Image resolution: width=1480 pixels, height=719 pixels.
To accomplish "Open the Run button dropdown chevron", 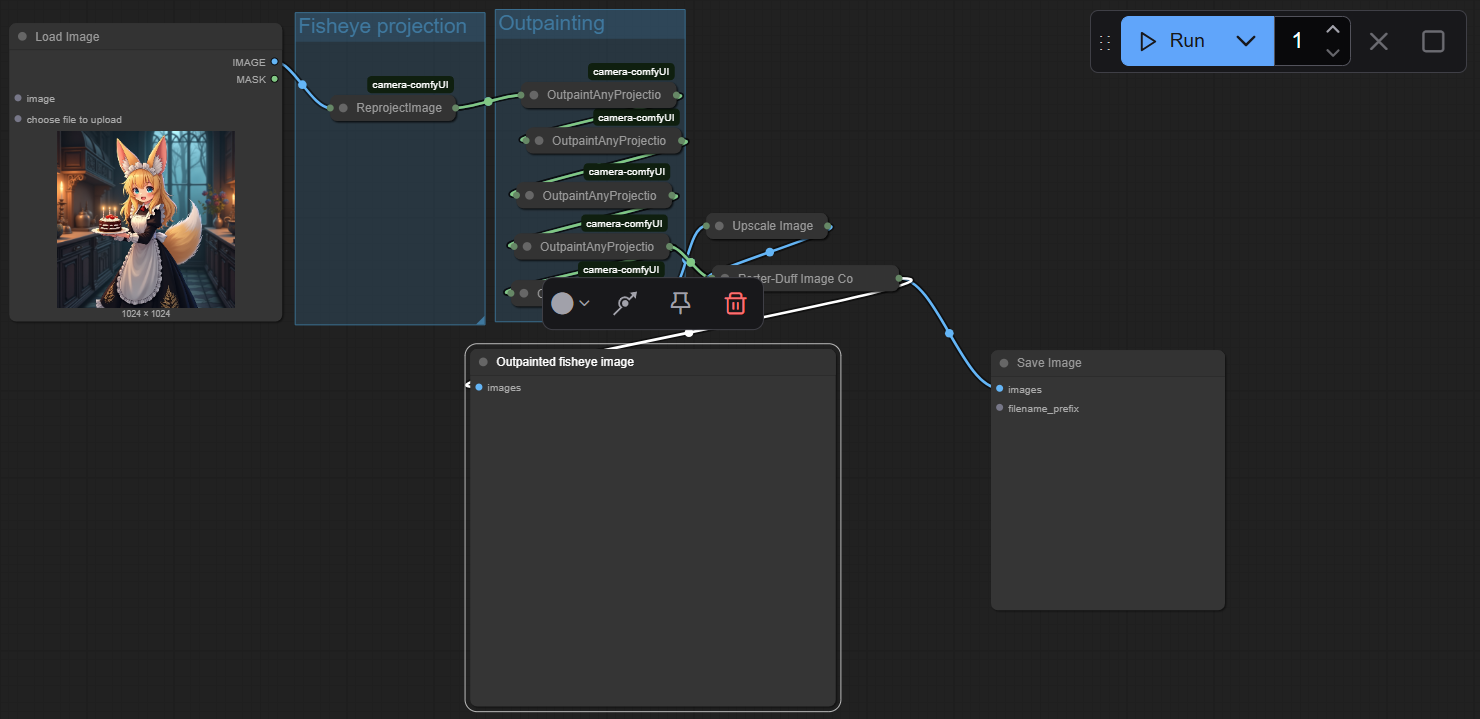I will tap(1245, 41).
